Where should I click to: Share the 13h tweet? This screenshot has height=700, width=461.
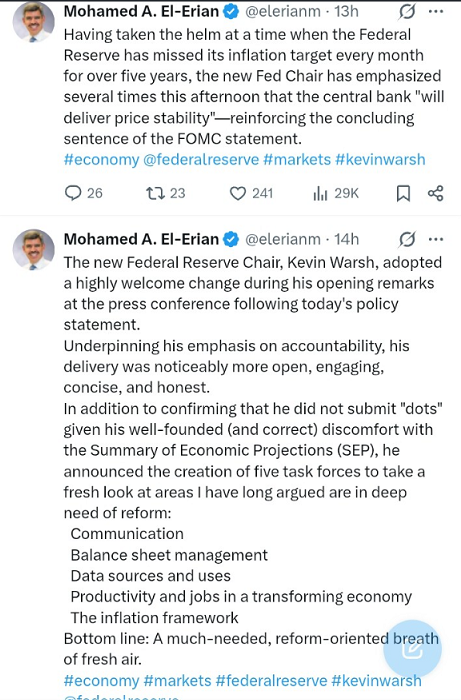click(x=436, y=193)
